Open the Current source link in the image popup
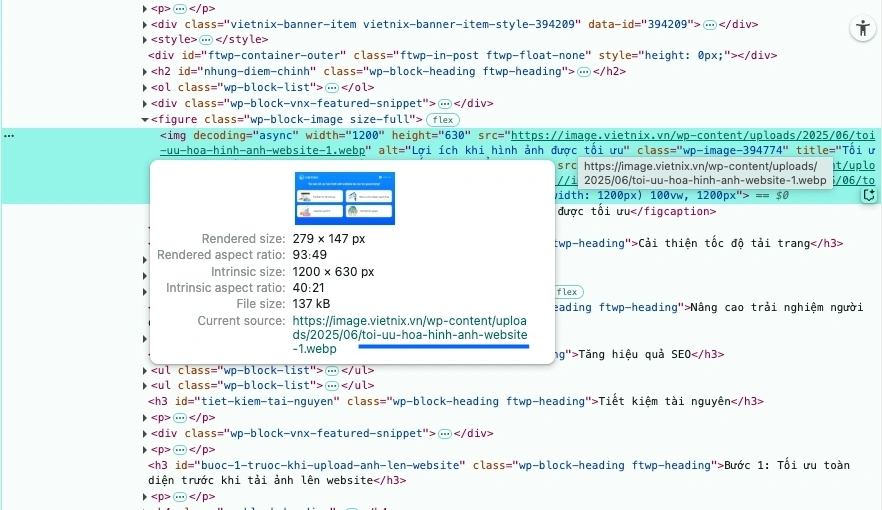The width and height of the screenshot is (882, 510). (x=410, y=335)
